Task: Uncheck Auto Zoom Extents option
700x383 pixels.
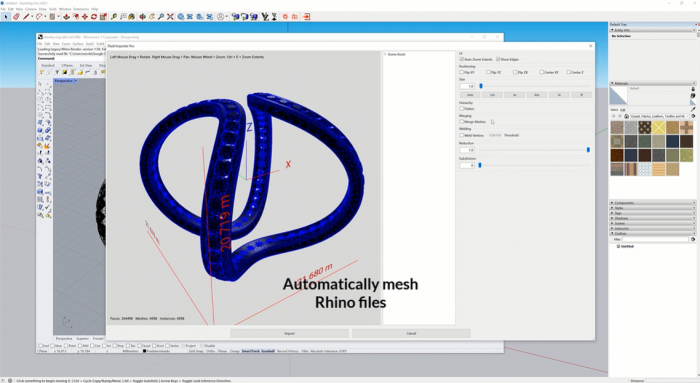Action: click(x=462, y=59)
